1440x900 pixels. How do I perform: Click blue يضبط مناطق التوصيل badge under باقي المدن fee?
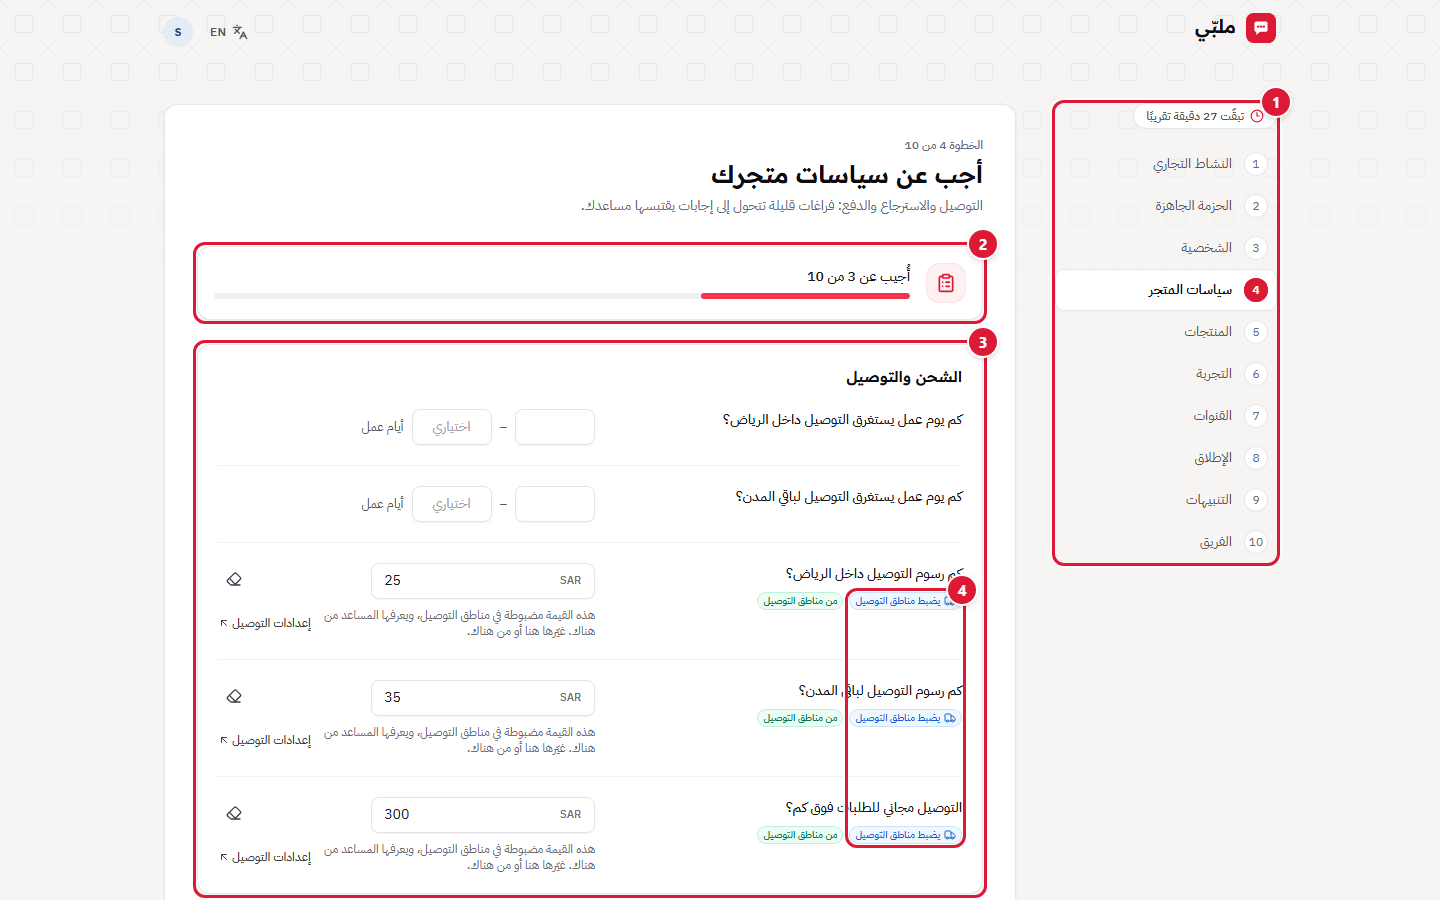(x=905, y=718)
